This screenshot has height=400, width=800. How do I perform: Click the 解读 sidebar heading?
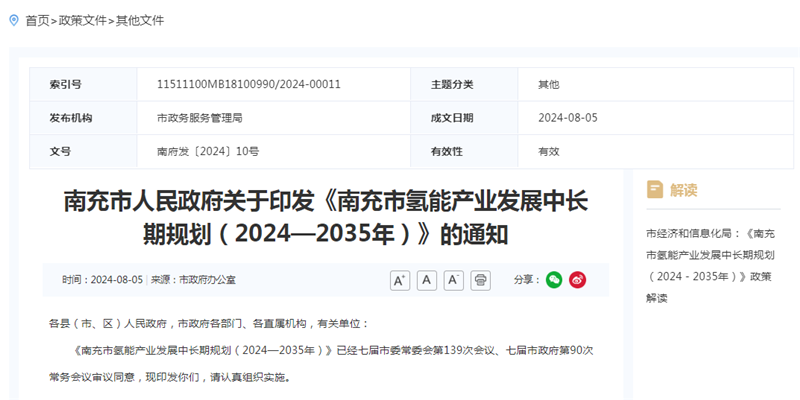(x=684, y=189)
